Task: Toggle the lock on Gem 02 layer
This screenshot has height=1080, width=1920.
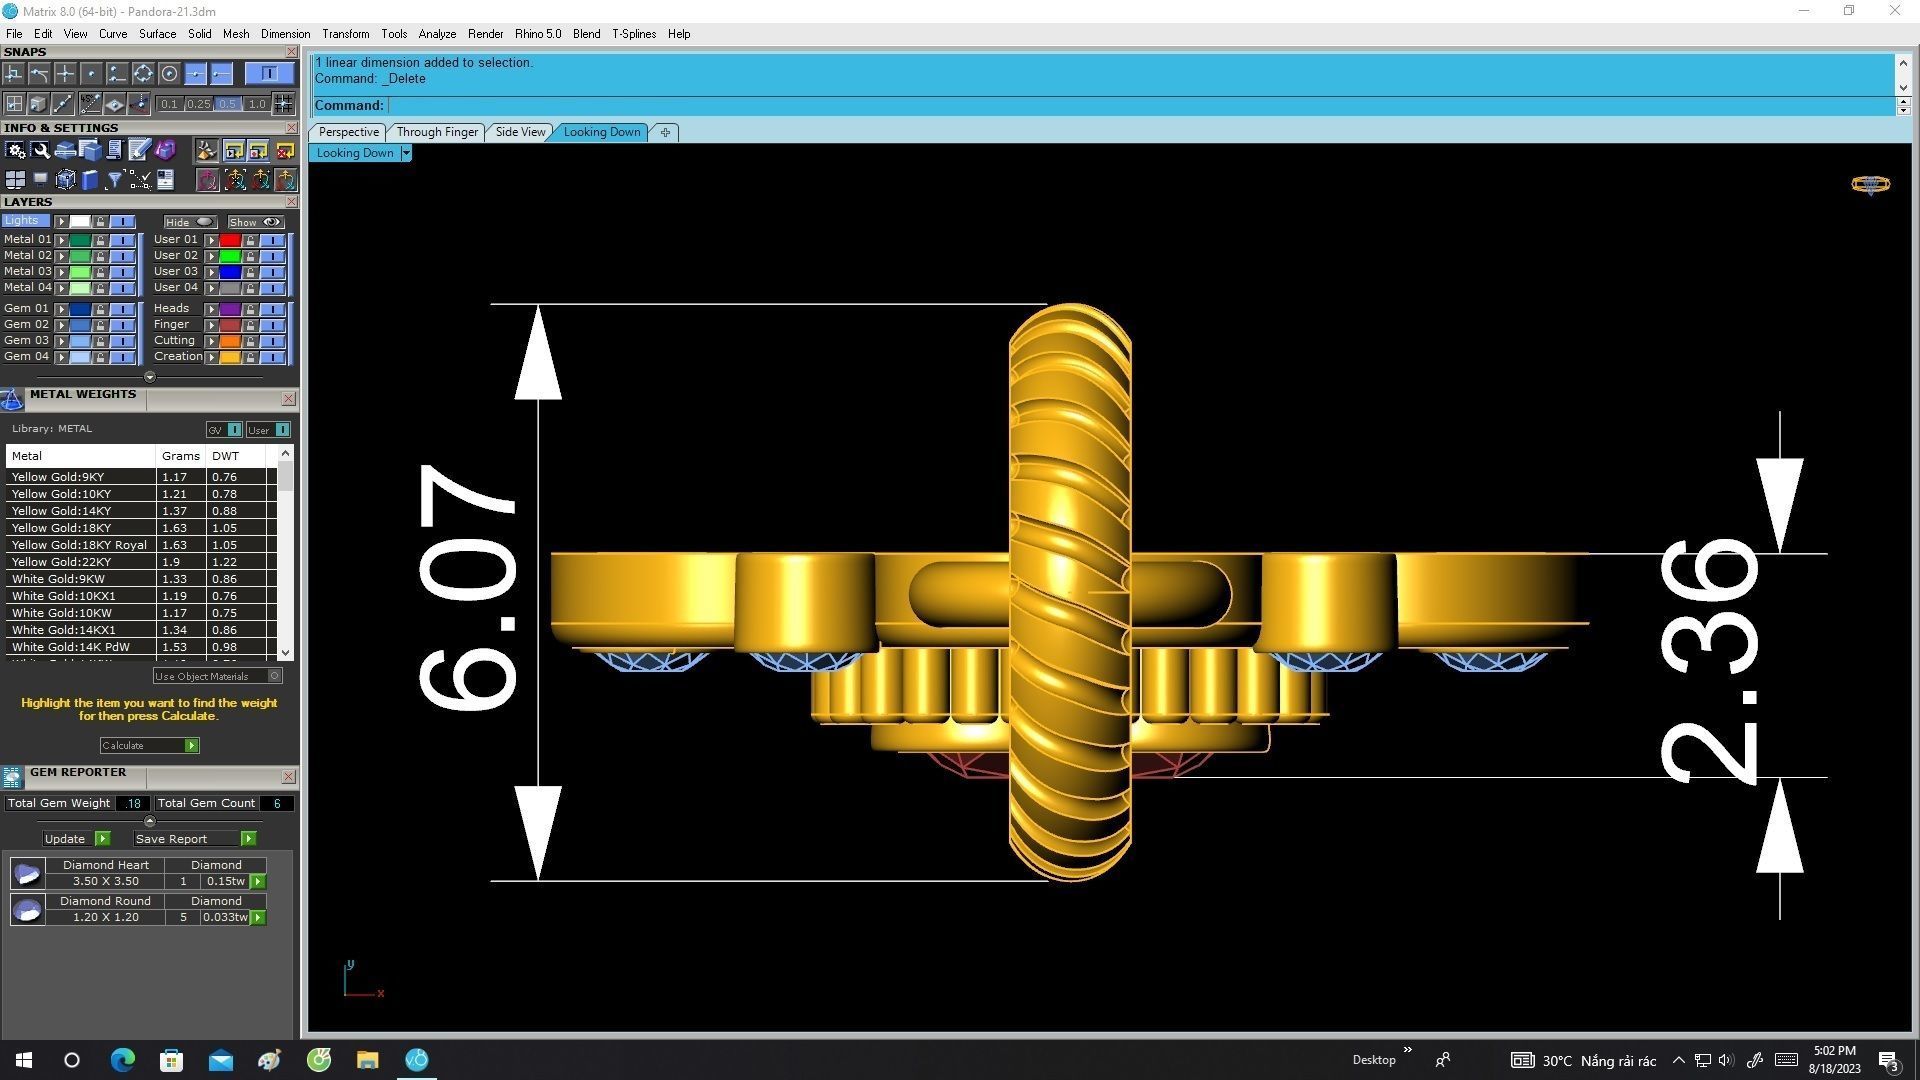Action: pyautogui.click(x=100, y=325)
